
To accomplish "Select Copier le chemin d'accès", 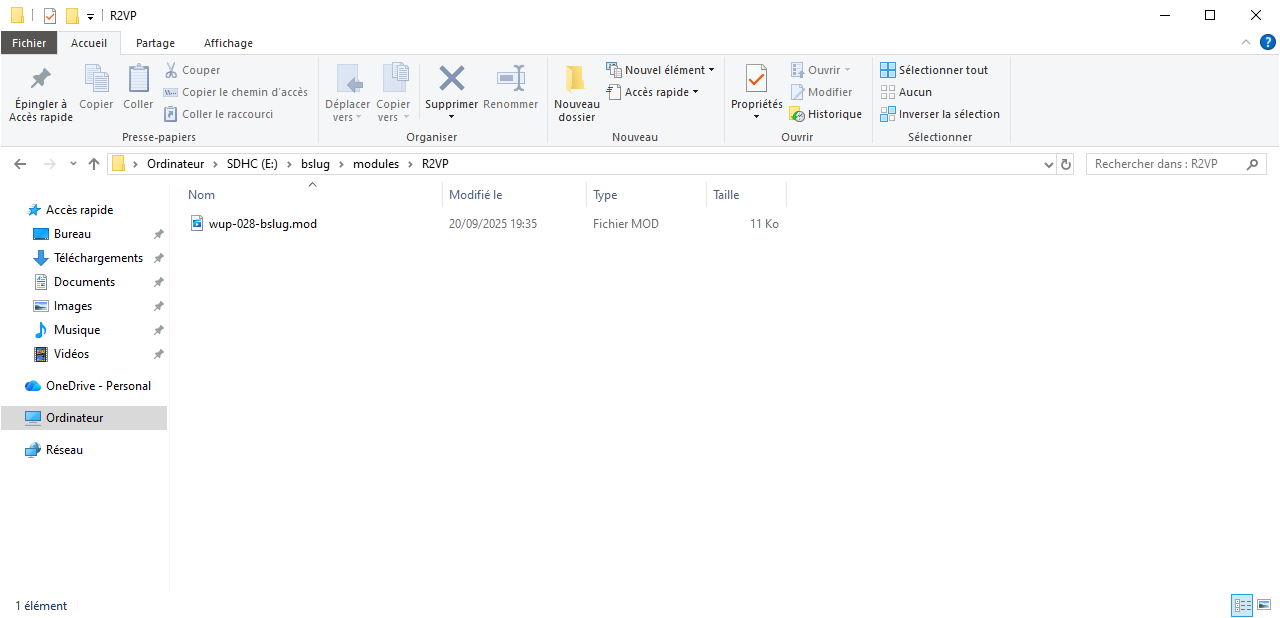I will [235, 92].
